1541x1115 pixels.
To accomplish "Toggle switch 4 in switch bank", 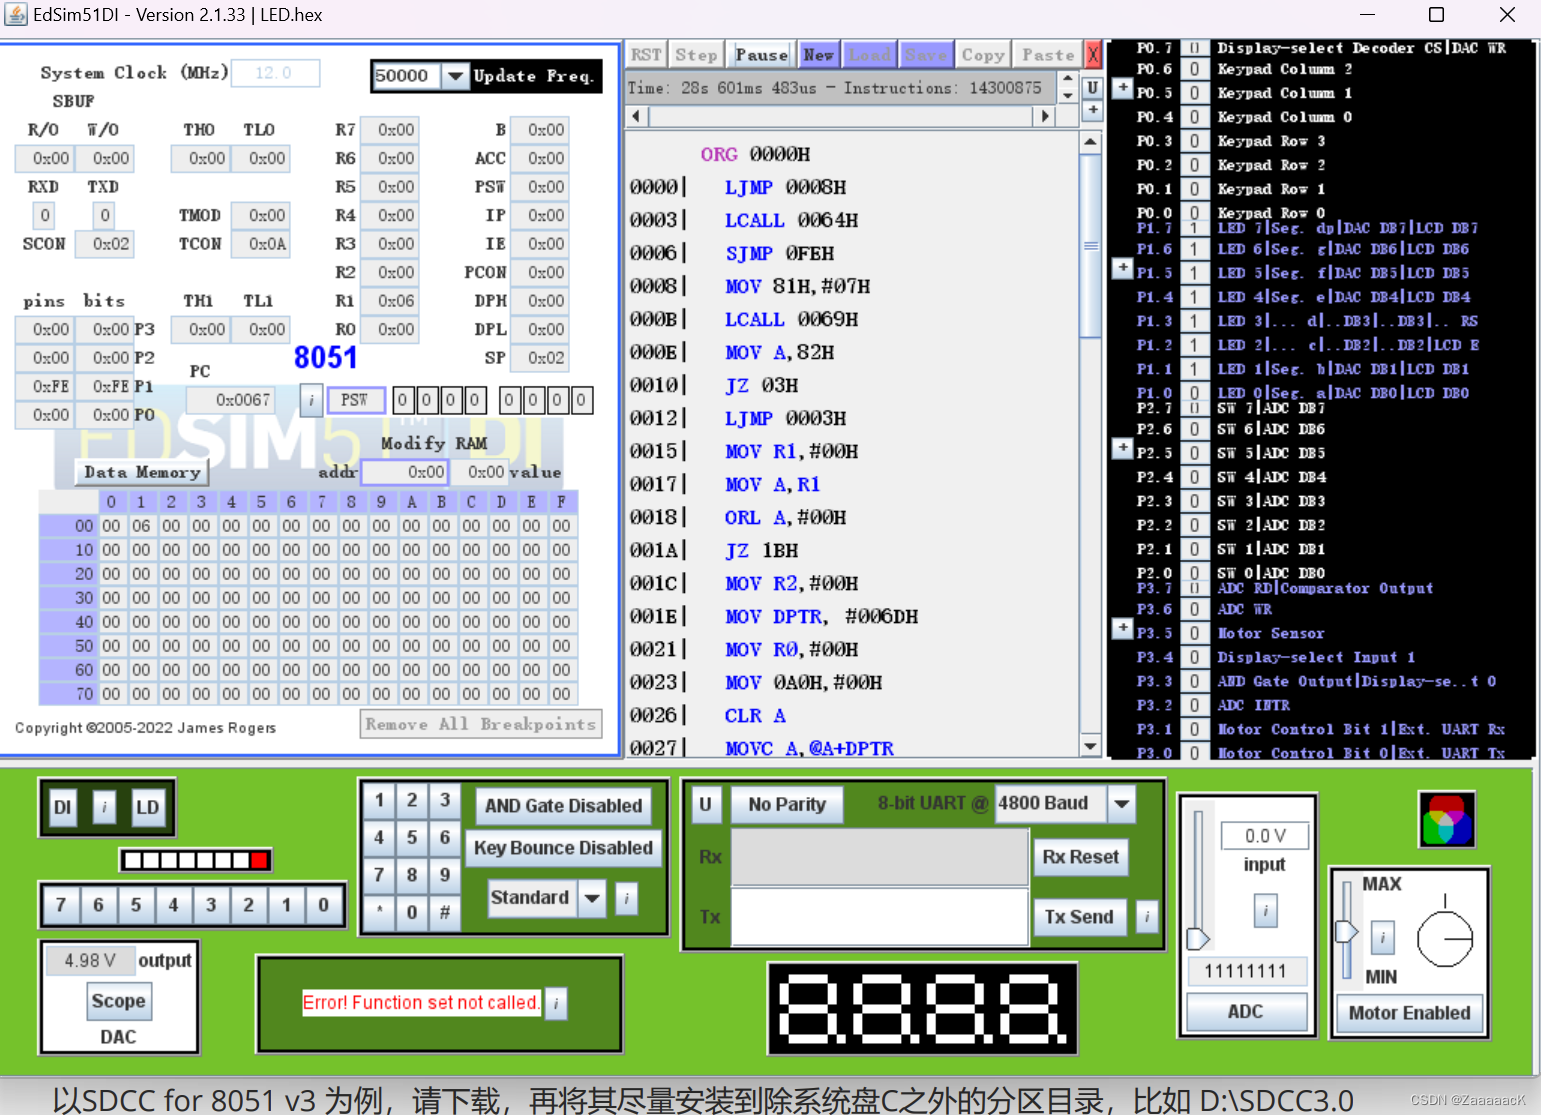I will 173,905.
